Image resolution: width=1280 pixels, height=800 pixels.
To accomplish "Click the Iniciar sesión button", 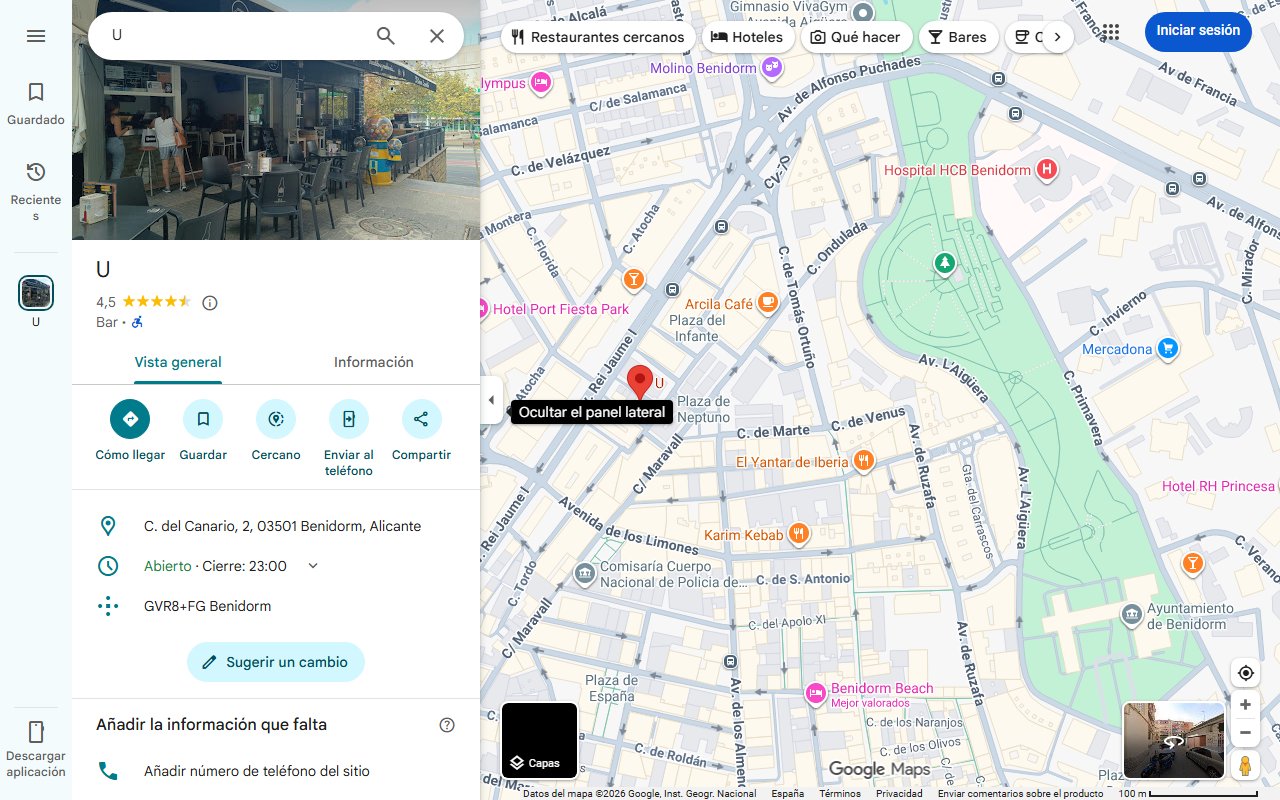I will 1197,31.
